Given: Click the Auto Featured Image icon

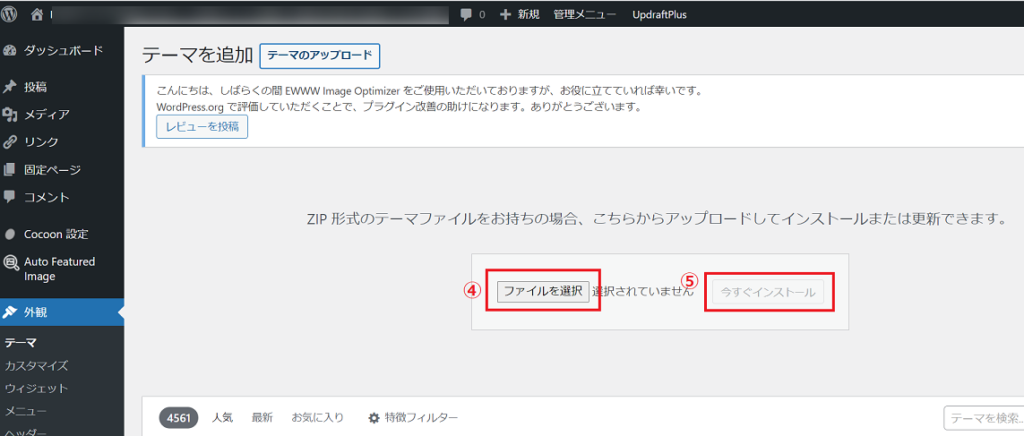Looking at the screenshot, I should pos(10,262).
